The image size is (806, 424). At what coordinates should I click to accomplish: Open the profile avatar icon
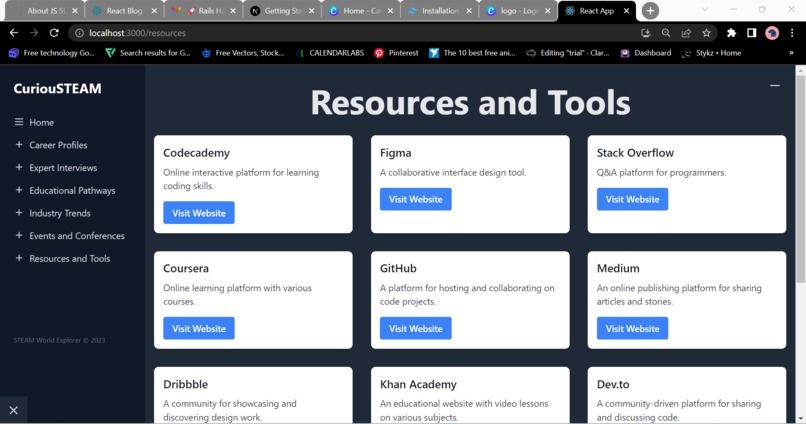coord(772,33)
